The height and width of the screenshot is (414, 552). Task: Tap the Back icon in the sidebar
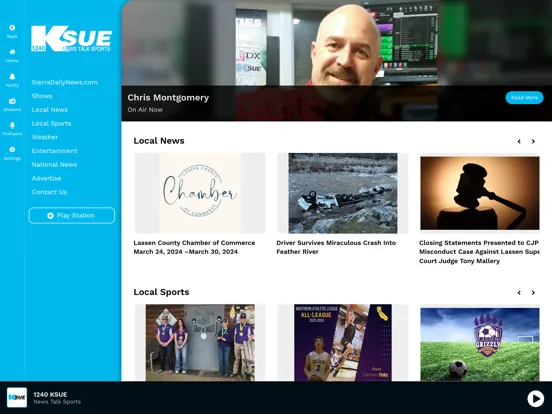coord(12,28)
